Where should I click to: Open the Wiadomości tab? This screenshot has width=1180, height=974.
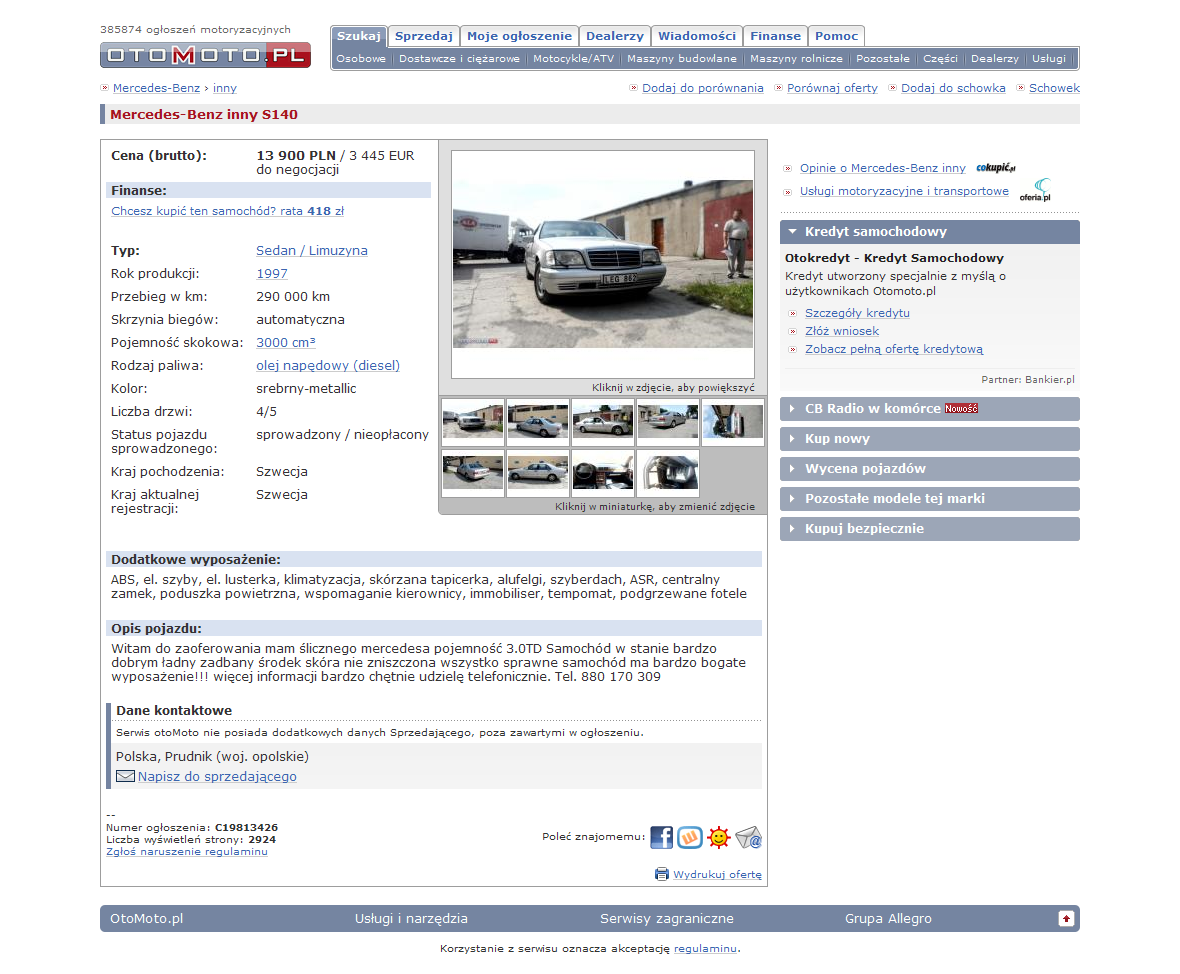(697, 36)
